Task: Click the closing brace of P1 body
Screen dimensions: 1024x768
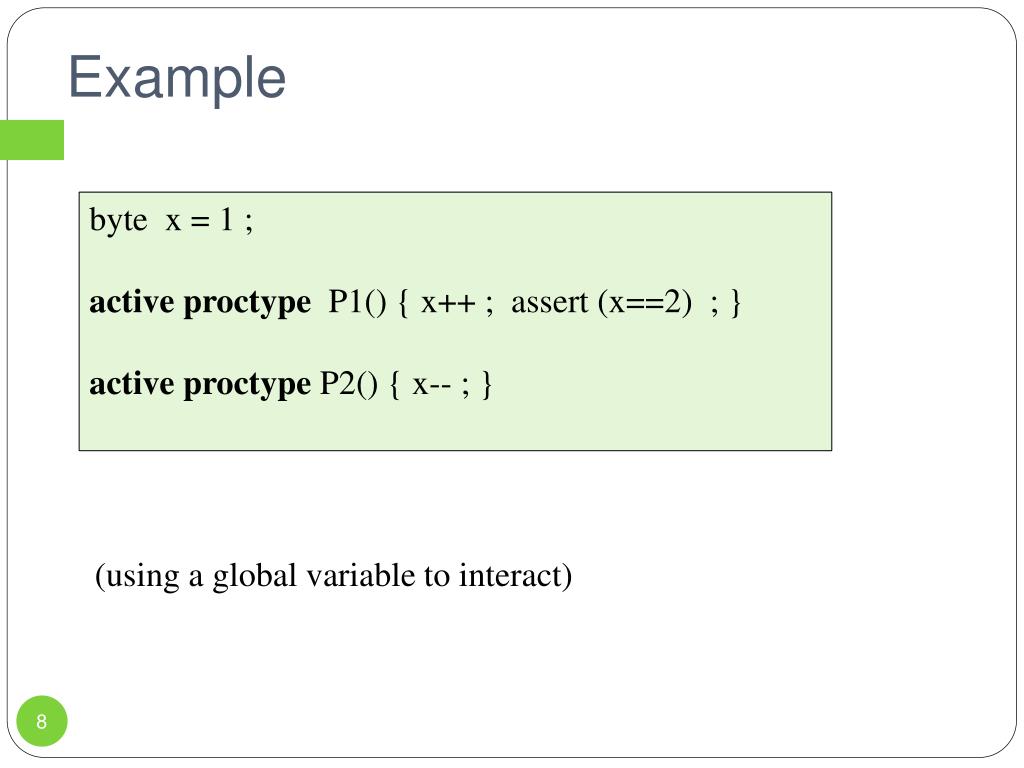Action: pos(736,303)
